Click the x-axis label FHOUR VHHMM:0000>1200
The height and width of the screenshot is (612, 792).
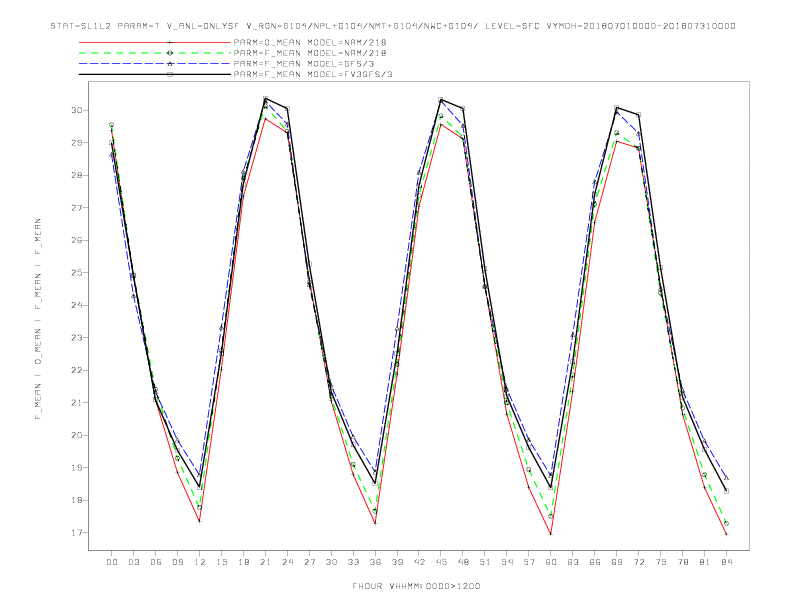point(416,586)
